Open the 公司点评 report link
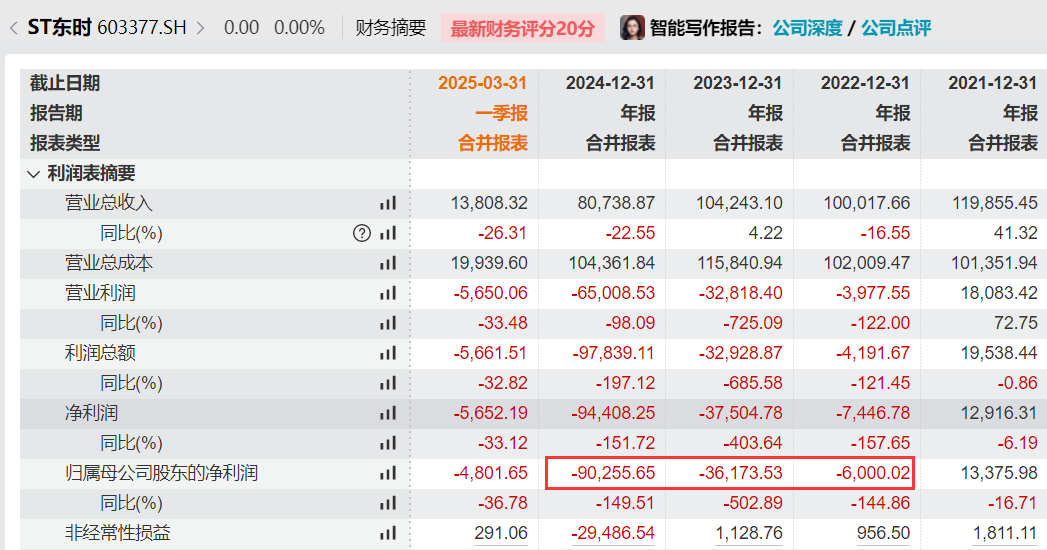Screen dimensions: 1047x550 896,28
